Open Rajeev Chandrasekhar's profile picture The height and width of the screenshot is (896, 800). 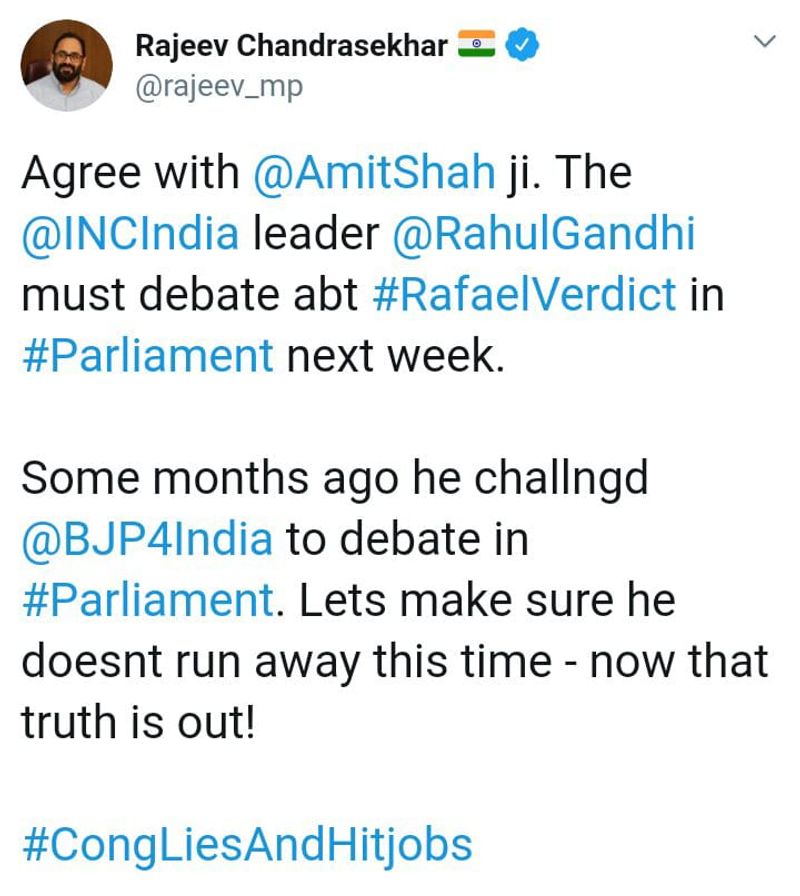(x=68, y=65)
